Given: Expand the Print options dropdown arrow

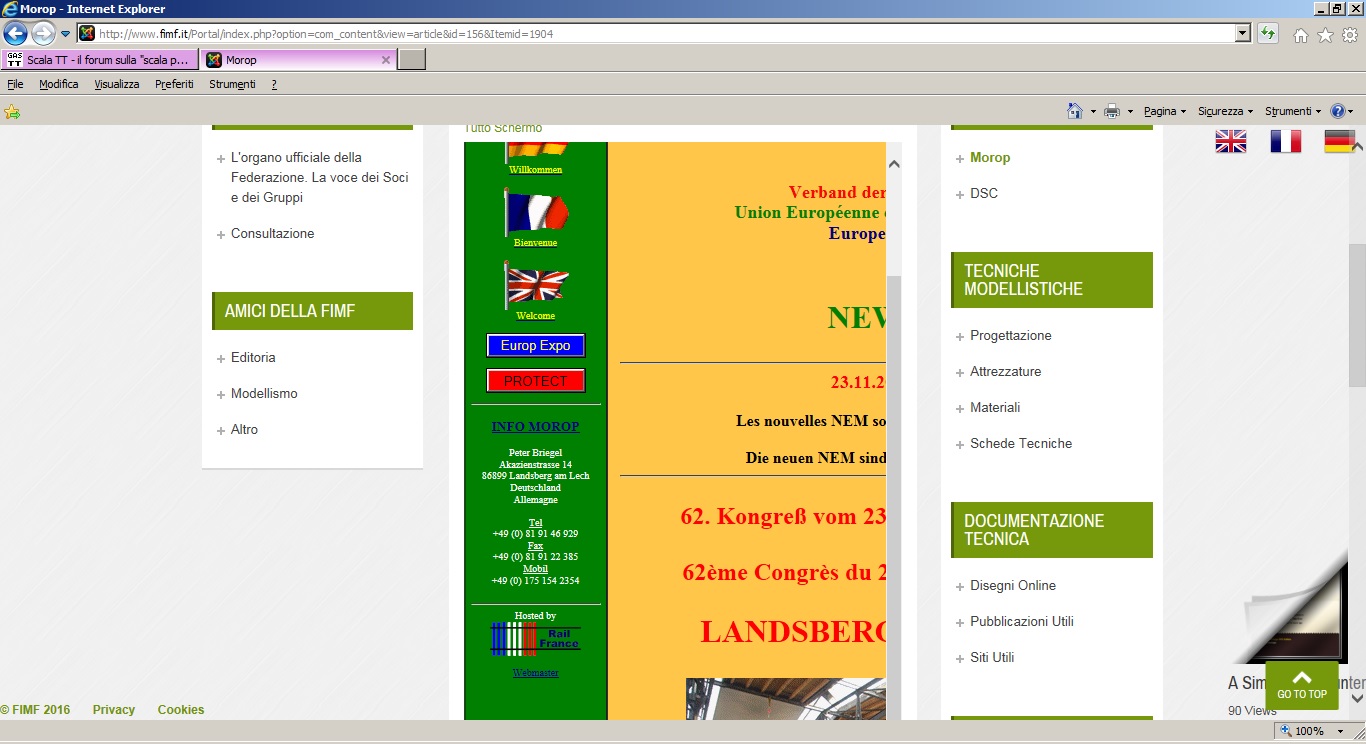Looking at the screenshot, I should click(1130, 111).
